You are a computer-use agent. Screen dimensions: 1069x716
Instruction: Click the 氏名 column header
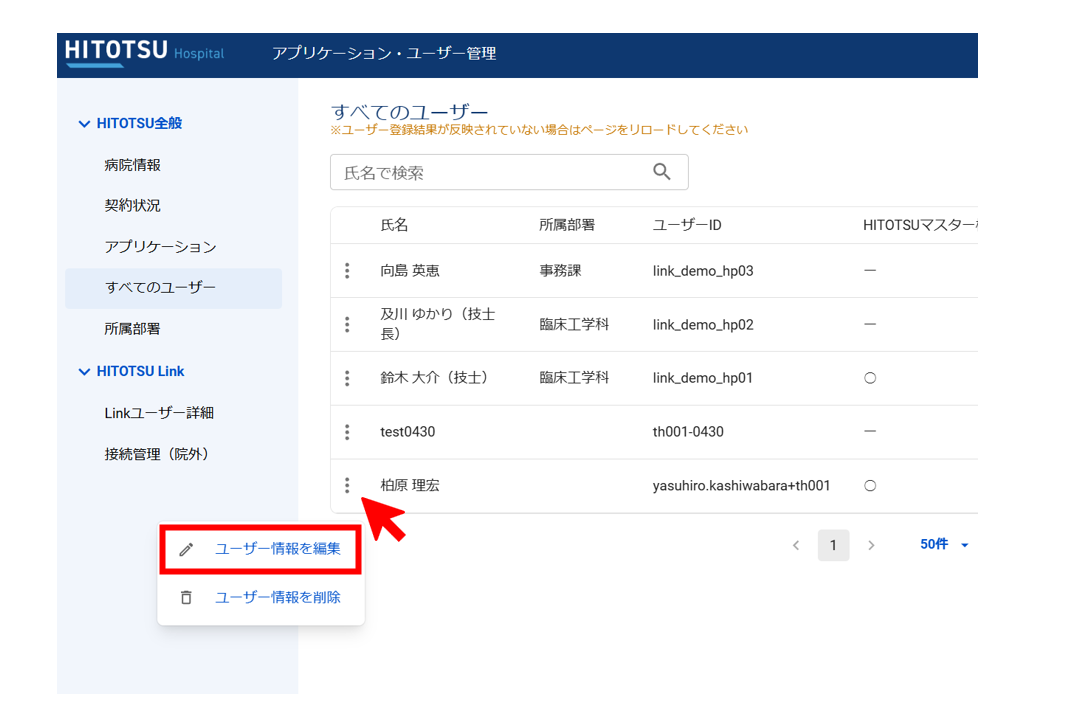pos(394,225)
